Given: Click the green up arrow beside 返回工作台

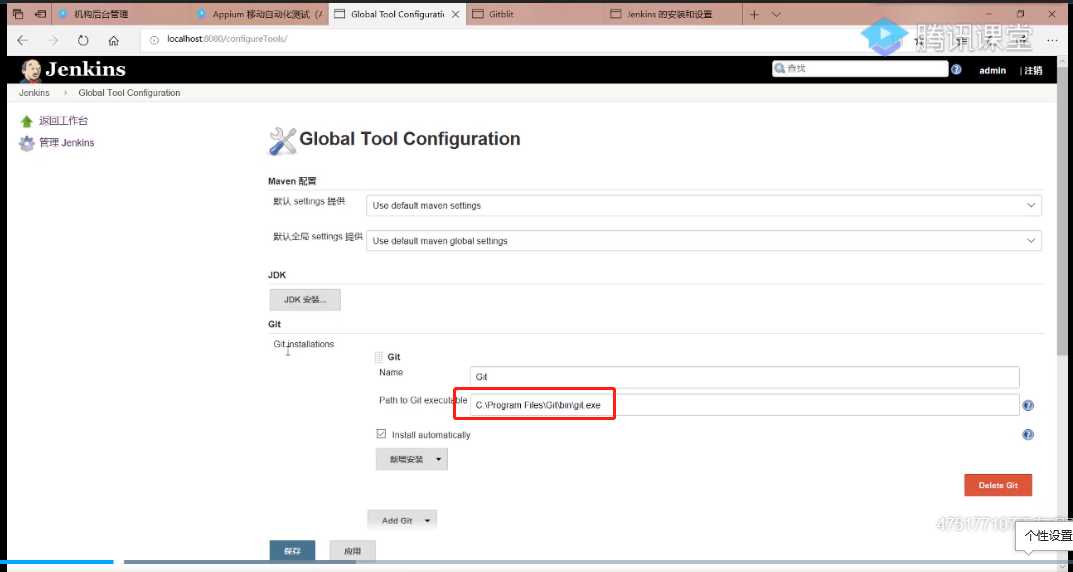Looking at the screenshot, I should click(27, 121).
